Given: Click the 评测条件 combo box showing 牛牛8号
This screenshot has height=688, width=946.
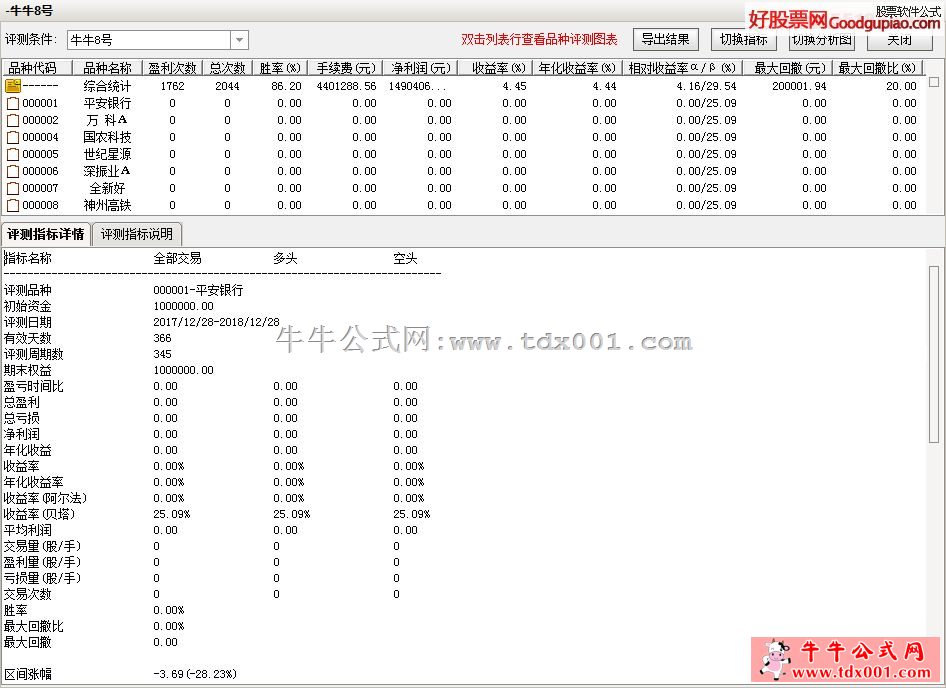Looking at the screenshot, I should click(157, 40).
